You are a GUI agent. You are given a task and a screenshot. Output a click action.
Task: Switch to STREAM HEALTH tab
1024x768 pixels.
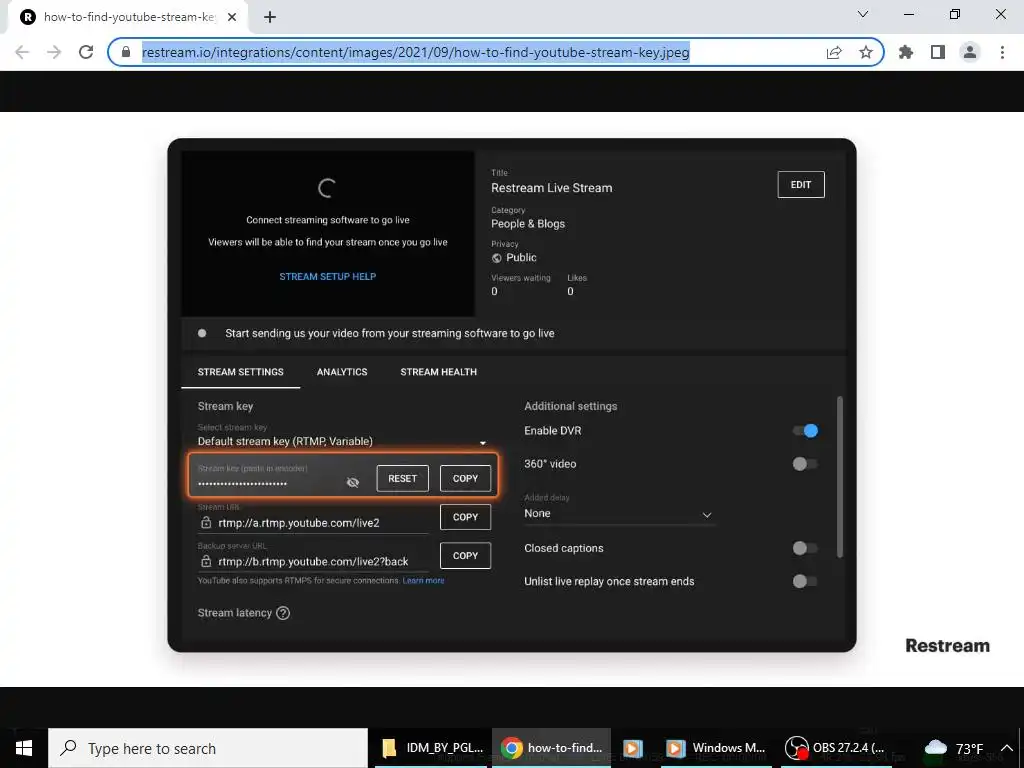(439, 372)
